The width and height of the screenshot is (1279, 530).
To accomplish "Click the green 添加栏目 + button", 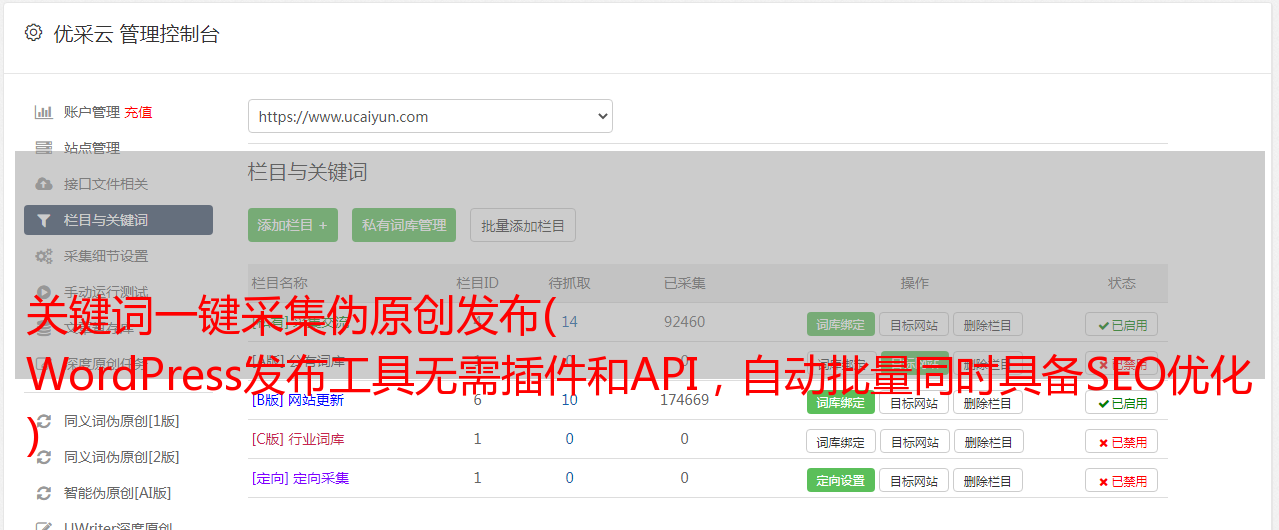I will (x=293, y=225).
